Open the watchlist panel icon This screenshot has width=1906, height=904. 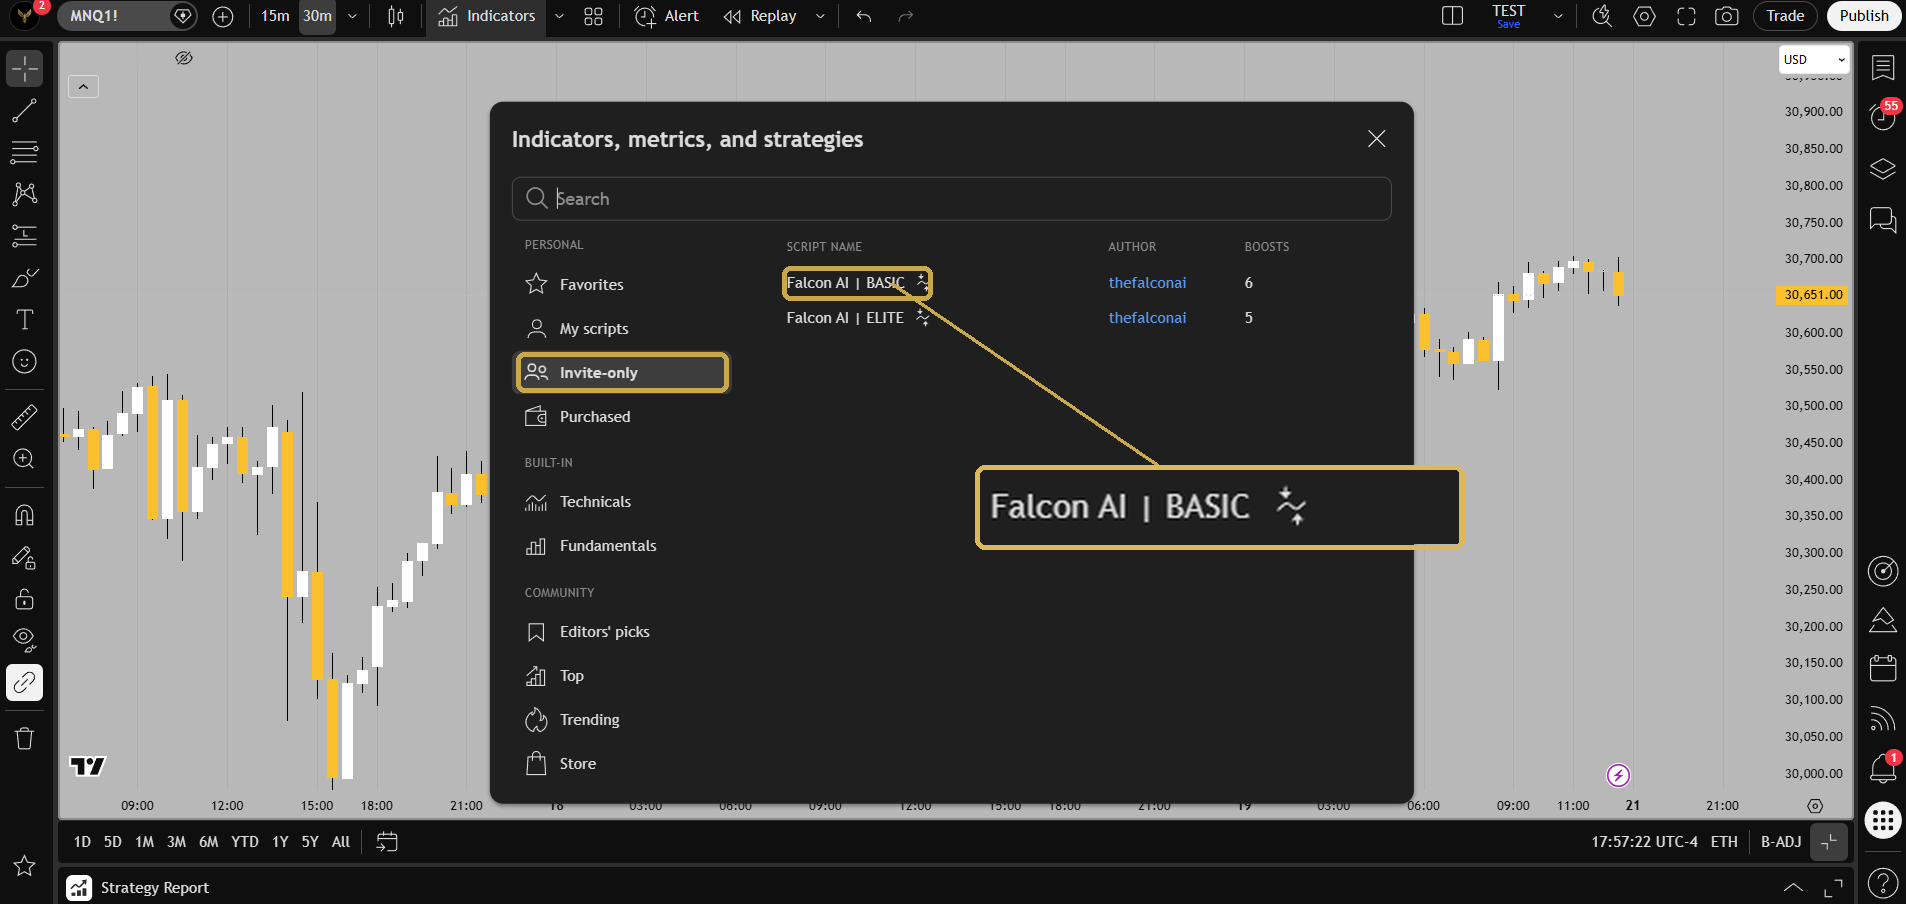point(1883,68)
